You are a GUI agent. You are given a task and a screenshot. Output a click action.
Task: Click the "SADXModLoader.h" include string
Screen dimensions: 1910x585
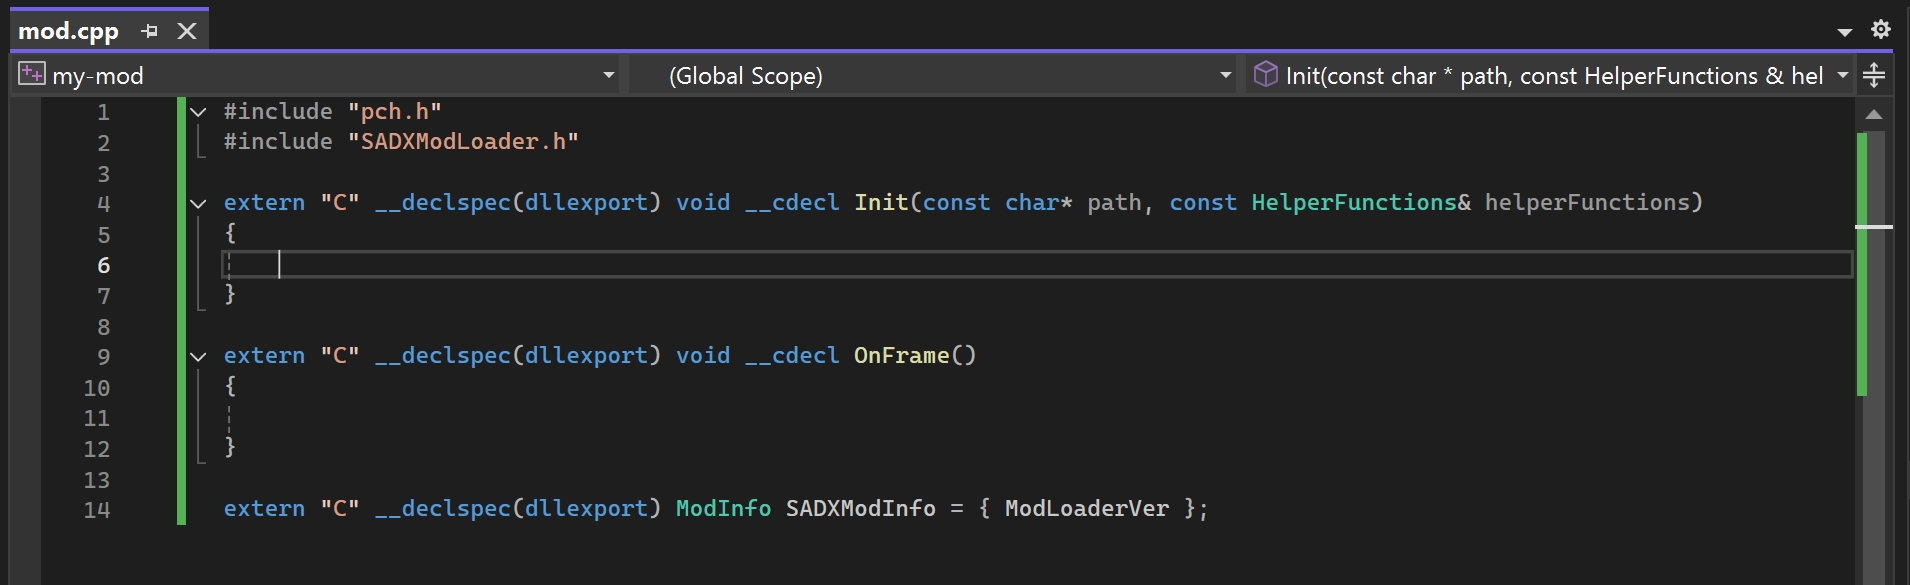(x=463, y=142)
